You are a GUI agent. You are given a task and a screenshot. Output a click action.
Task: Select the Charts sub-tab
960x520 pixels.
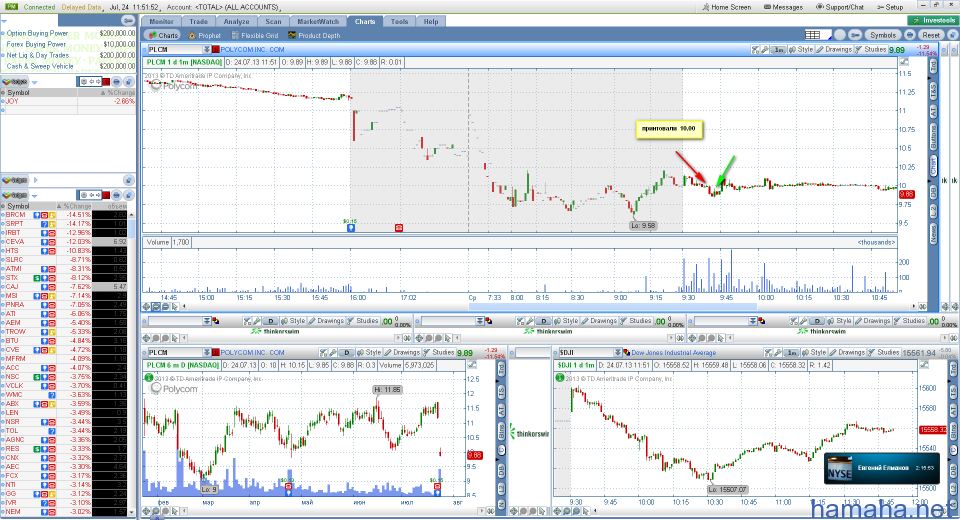[x=164, y=36]
